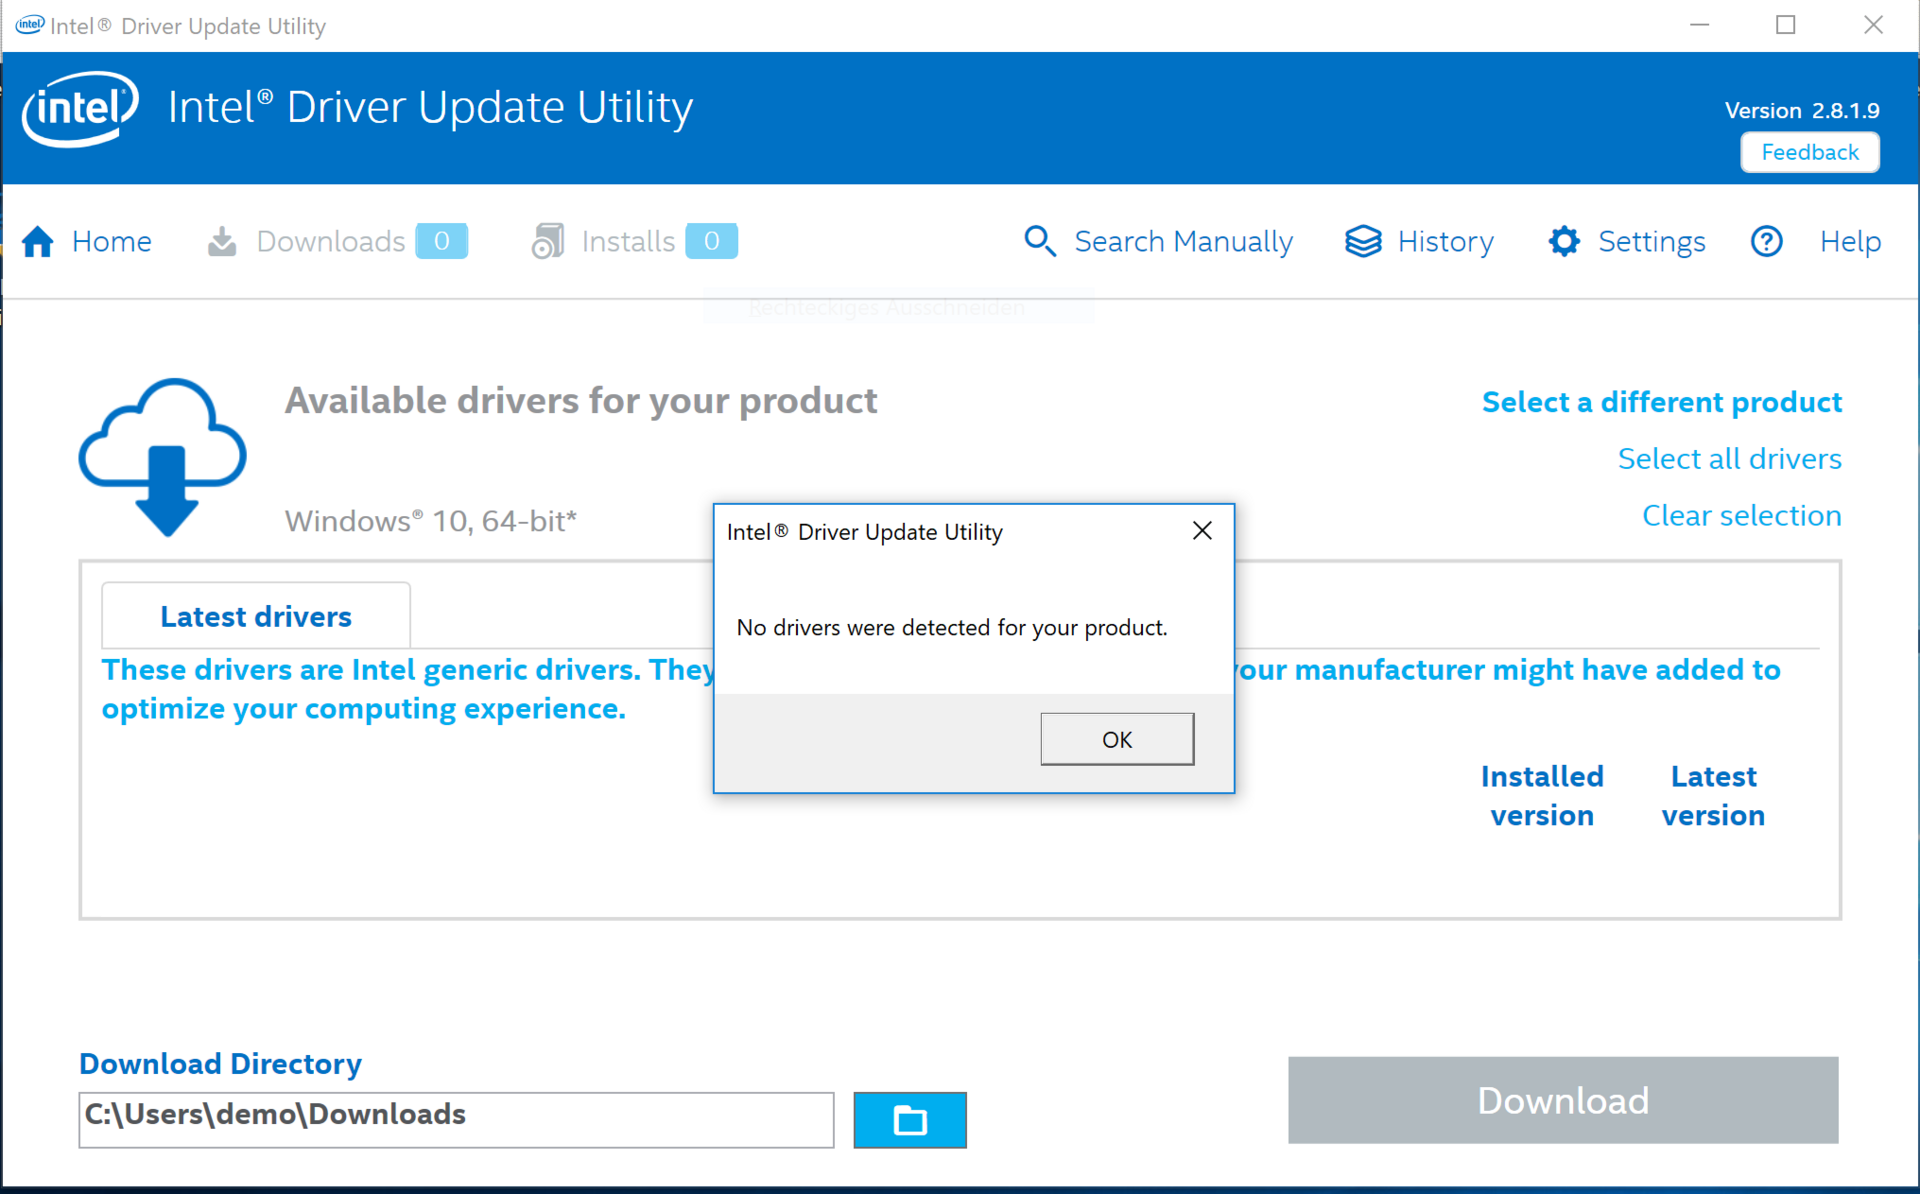Click the Intel logo in header
Viewport: 1920px width, 1194px height.
point(80,108)
